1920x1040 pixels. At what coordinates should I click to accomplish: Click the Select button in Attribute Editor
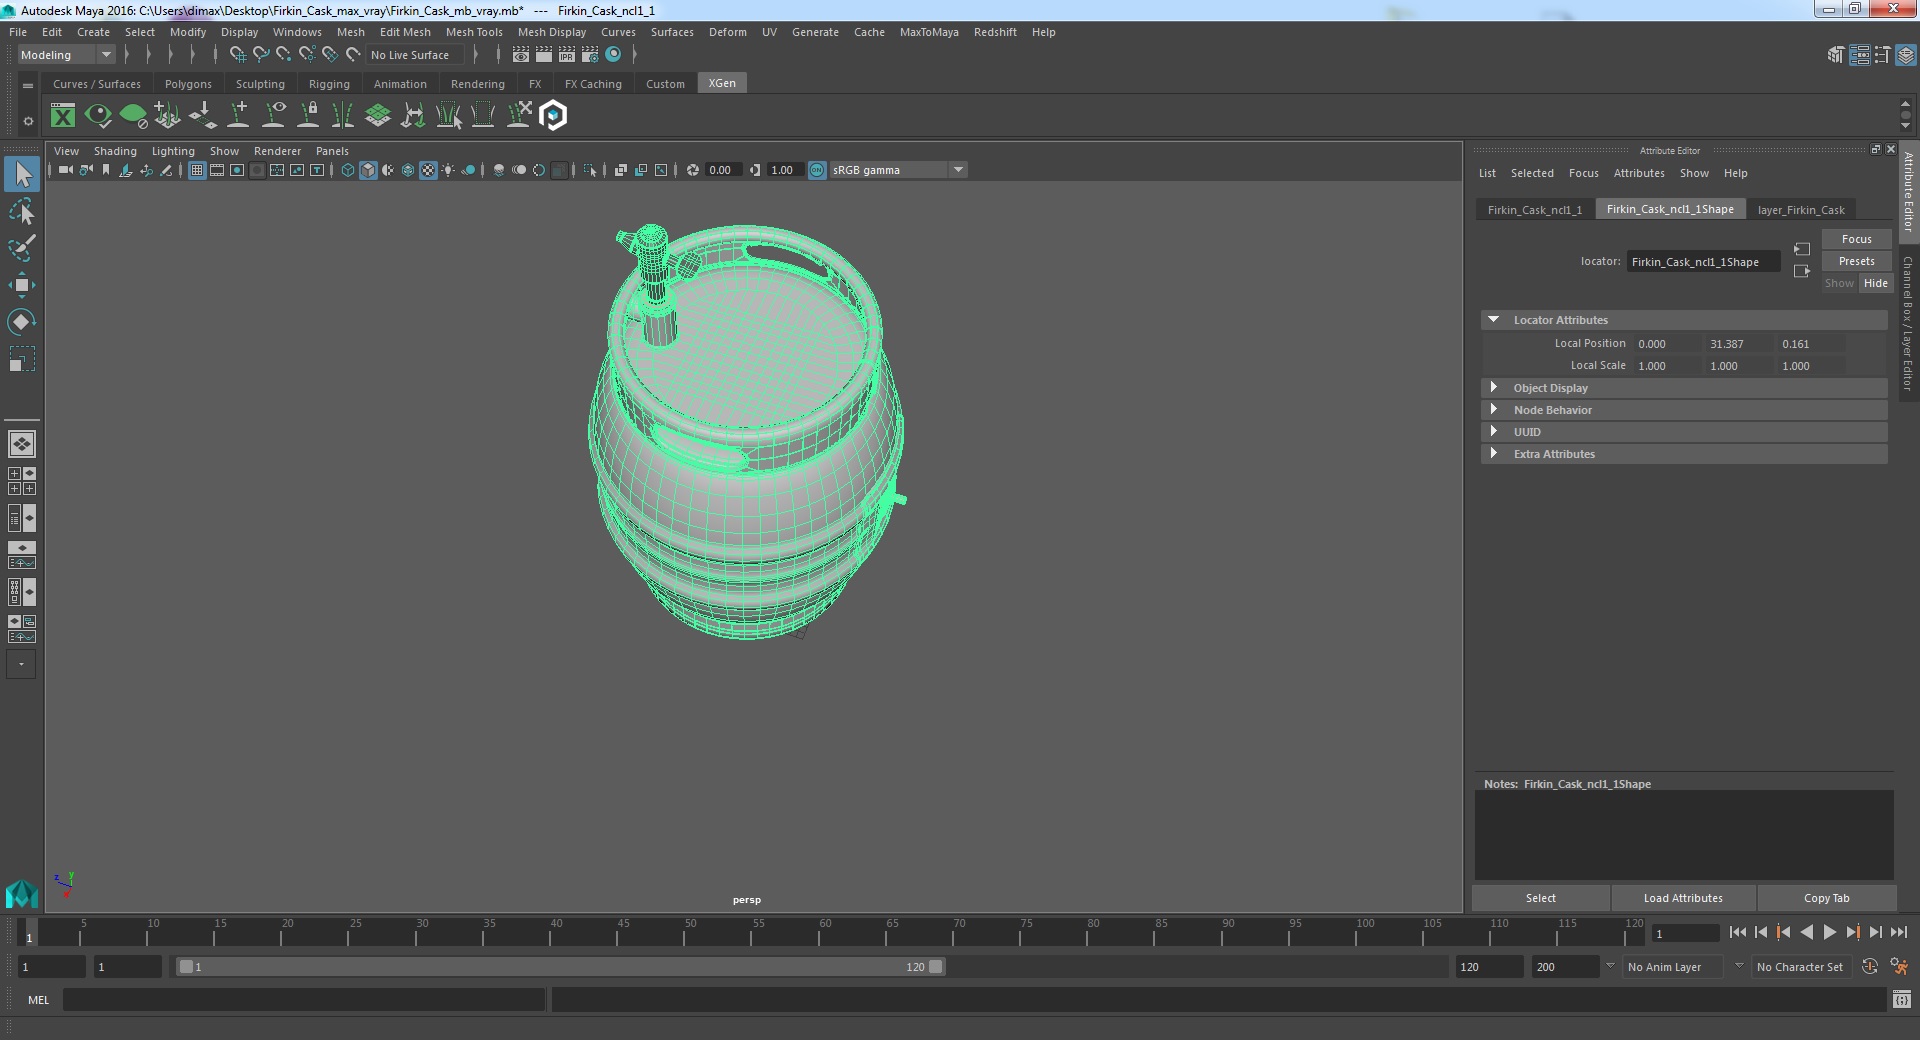[x=1540, y=898]
